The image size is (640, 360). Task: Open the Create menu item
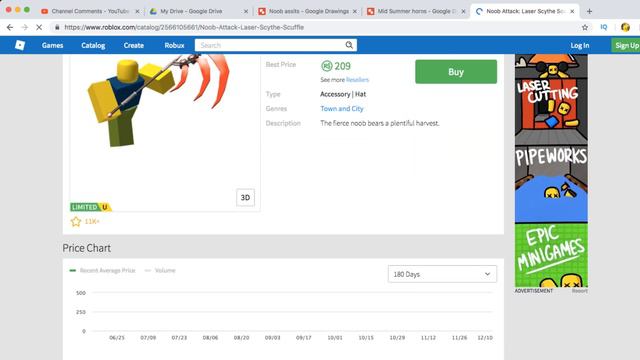click(134, 45)
